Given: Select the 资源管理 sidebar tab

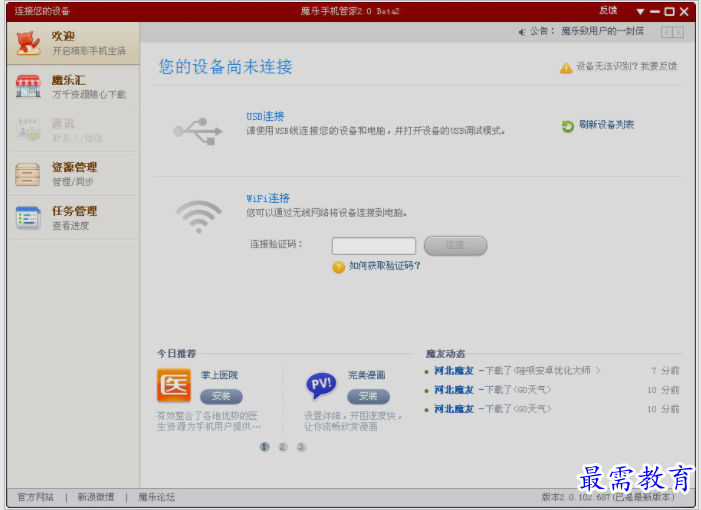Looking at the screenshot, I should coord(73,174).
